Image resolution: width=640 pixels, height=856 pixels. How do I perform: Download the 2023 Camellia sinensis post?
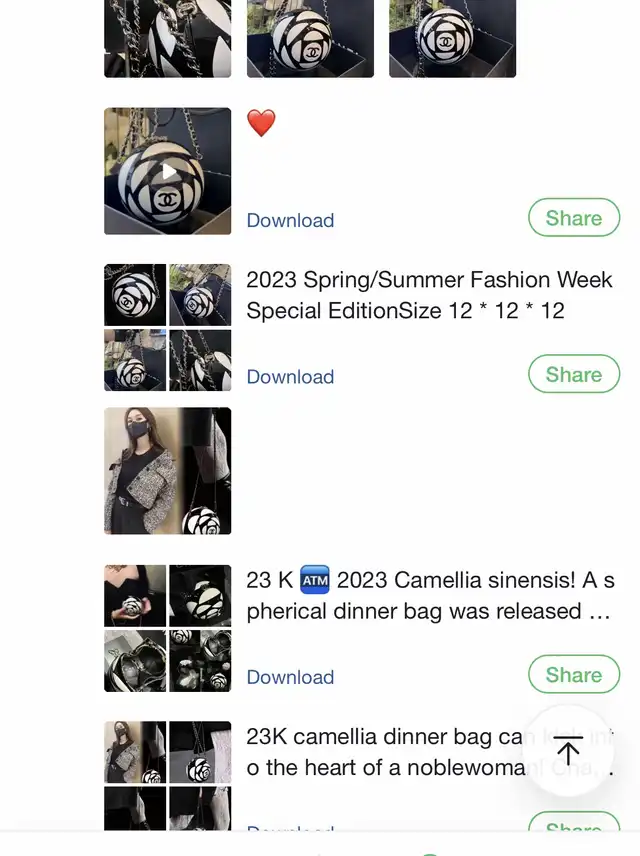tap(290, 677)
